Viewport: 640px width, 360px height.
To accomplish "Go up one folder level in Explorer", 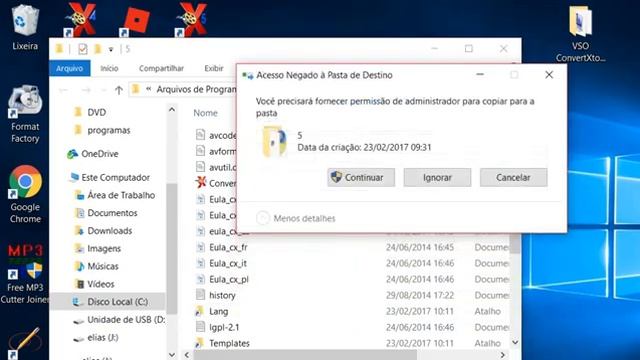I will (118, 90).
